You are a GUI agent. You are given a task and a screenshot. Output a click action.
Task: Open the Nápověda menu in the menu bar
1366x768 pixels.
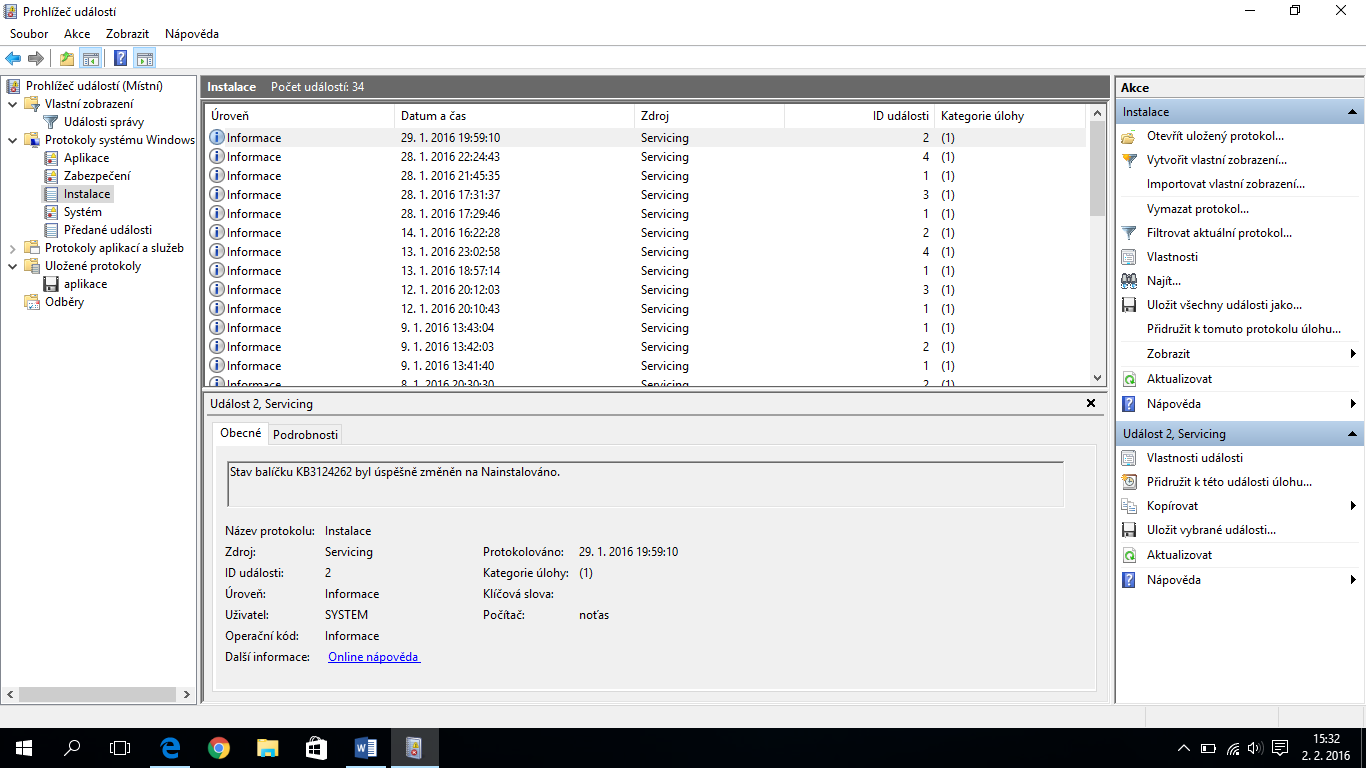click(192, 34)
